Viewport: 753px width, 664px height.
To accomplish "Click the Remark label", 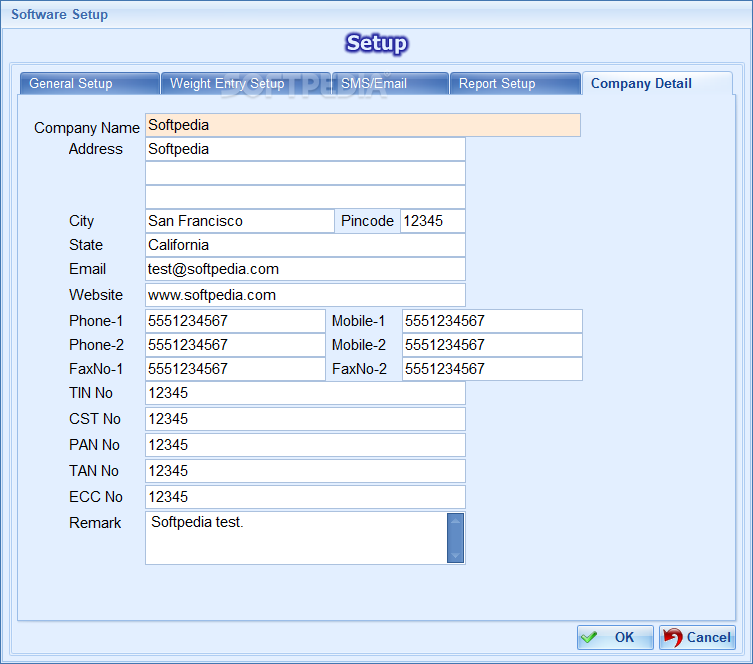I will click(95, 522).
